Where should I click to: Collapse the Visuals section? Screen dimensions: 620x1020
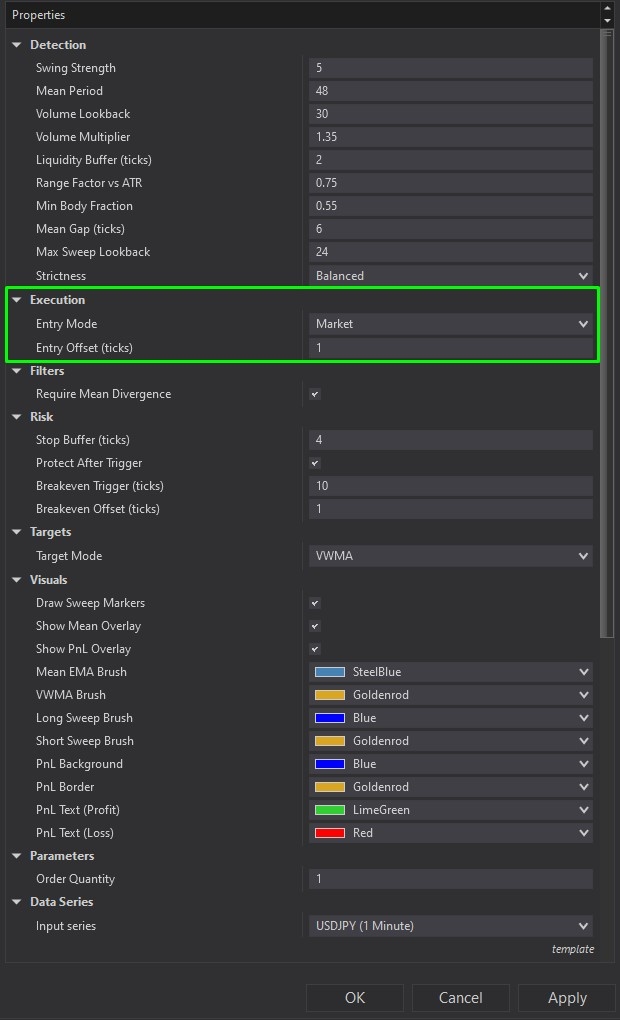click(x=16, y=579)
